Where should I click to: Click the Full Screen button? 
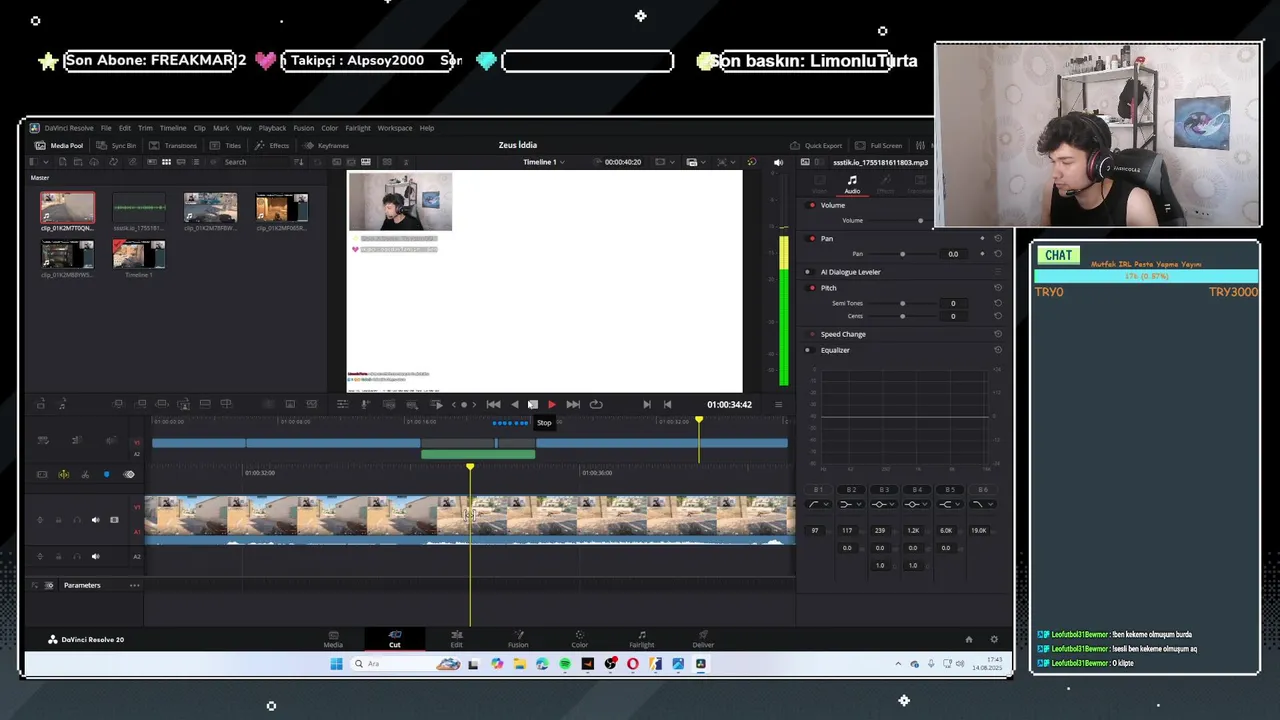click(x=878, y=145)
